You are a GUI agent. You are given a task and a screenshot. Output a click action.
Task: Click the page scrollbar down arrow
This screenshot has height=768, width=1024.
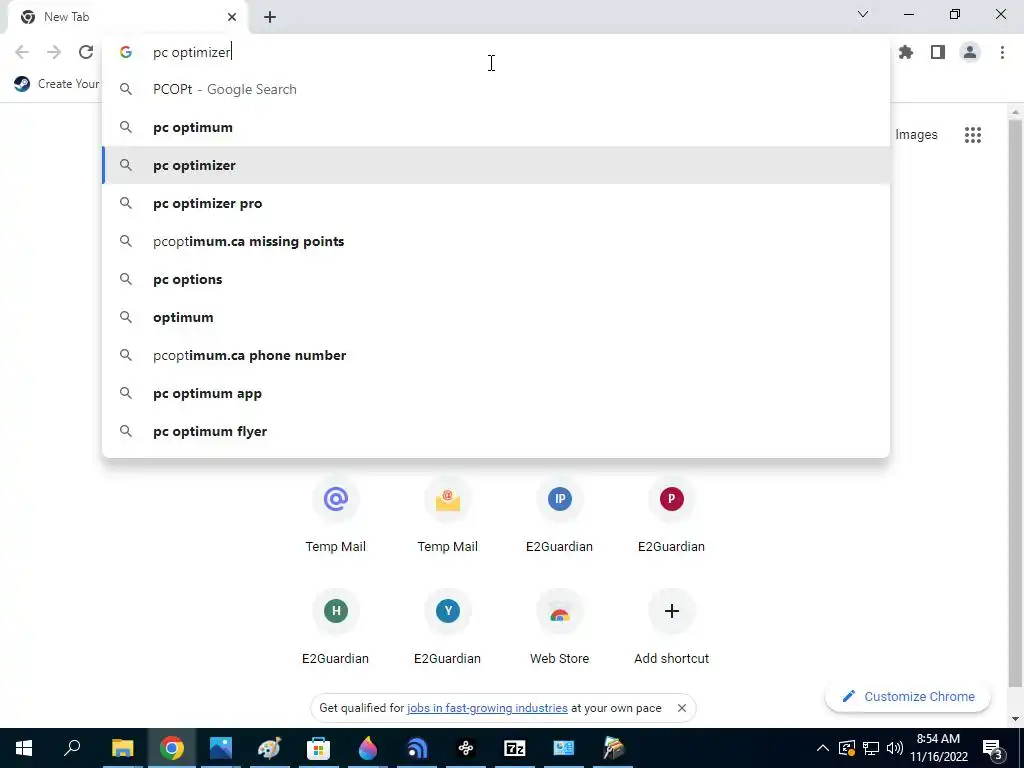1016,719
